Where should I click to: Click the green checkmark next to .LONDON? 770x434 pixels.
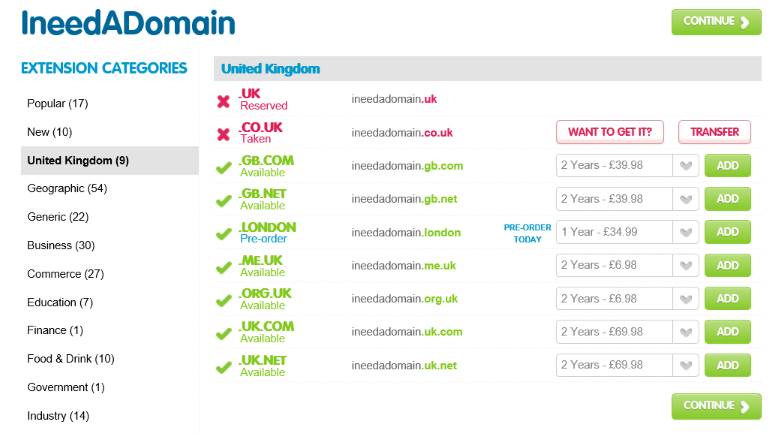coord(224,233)
